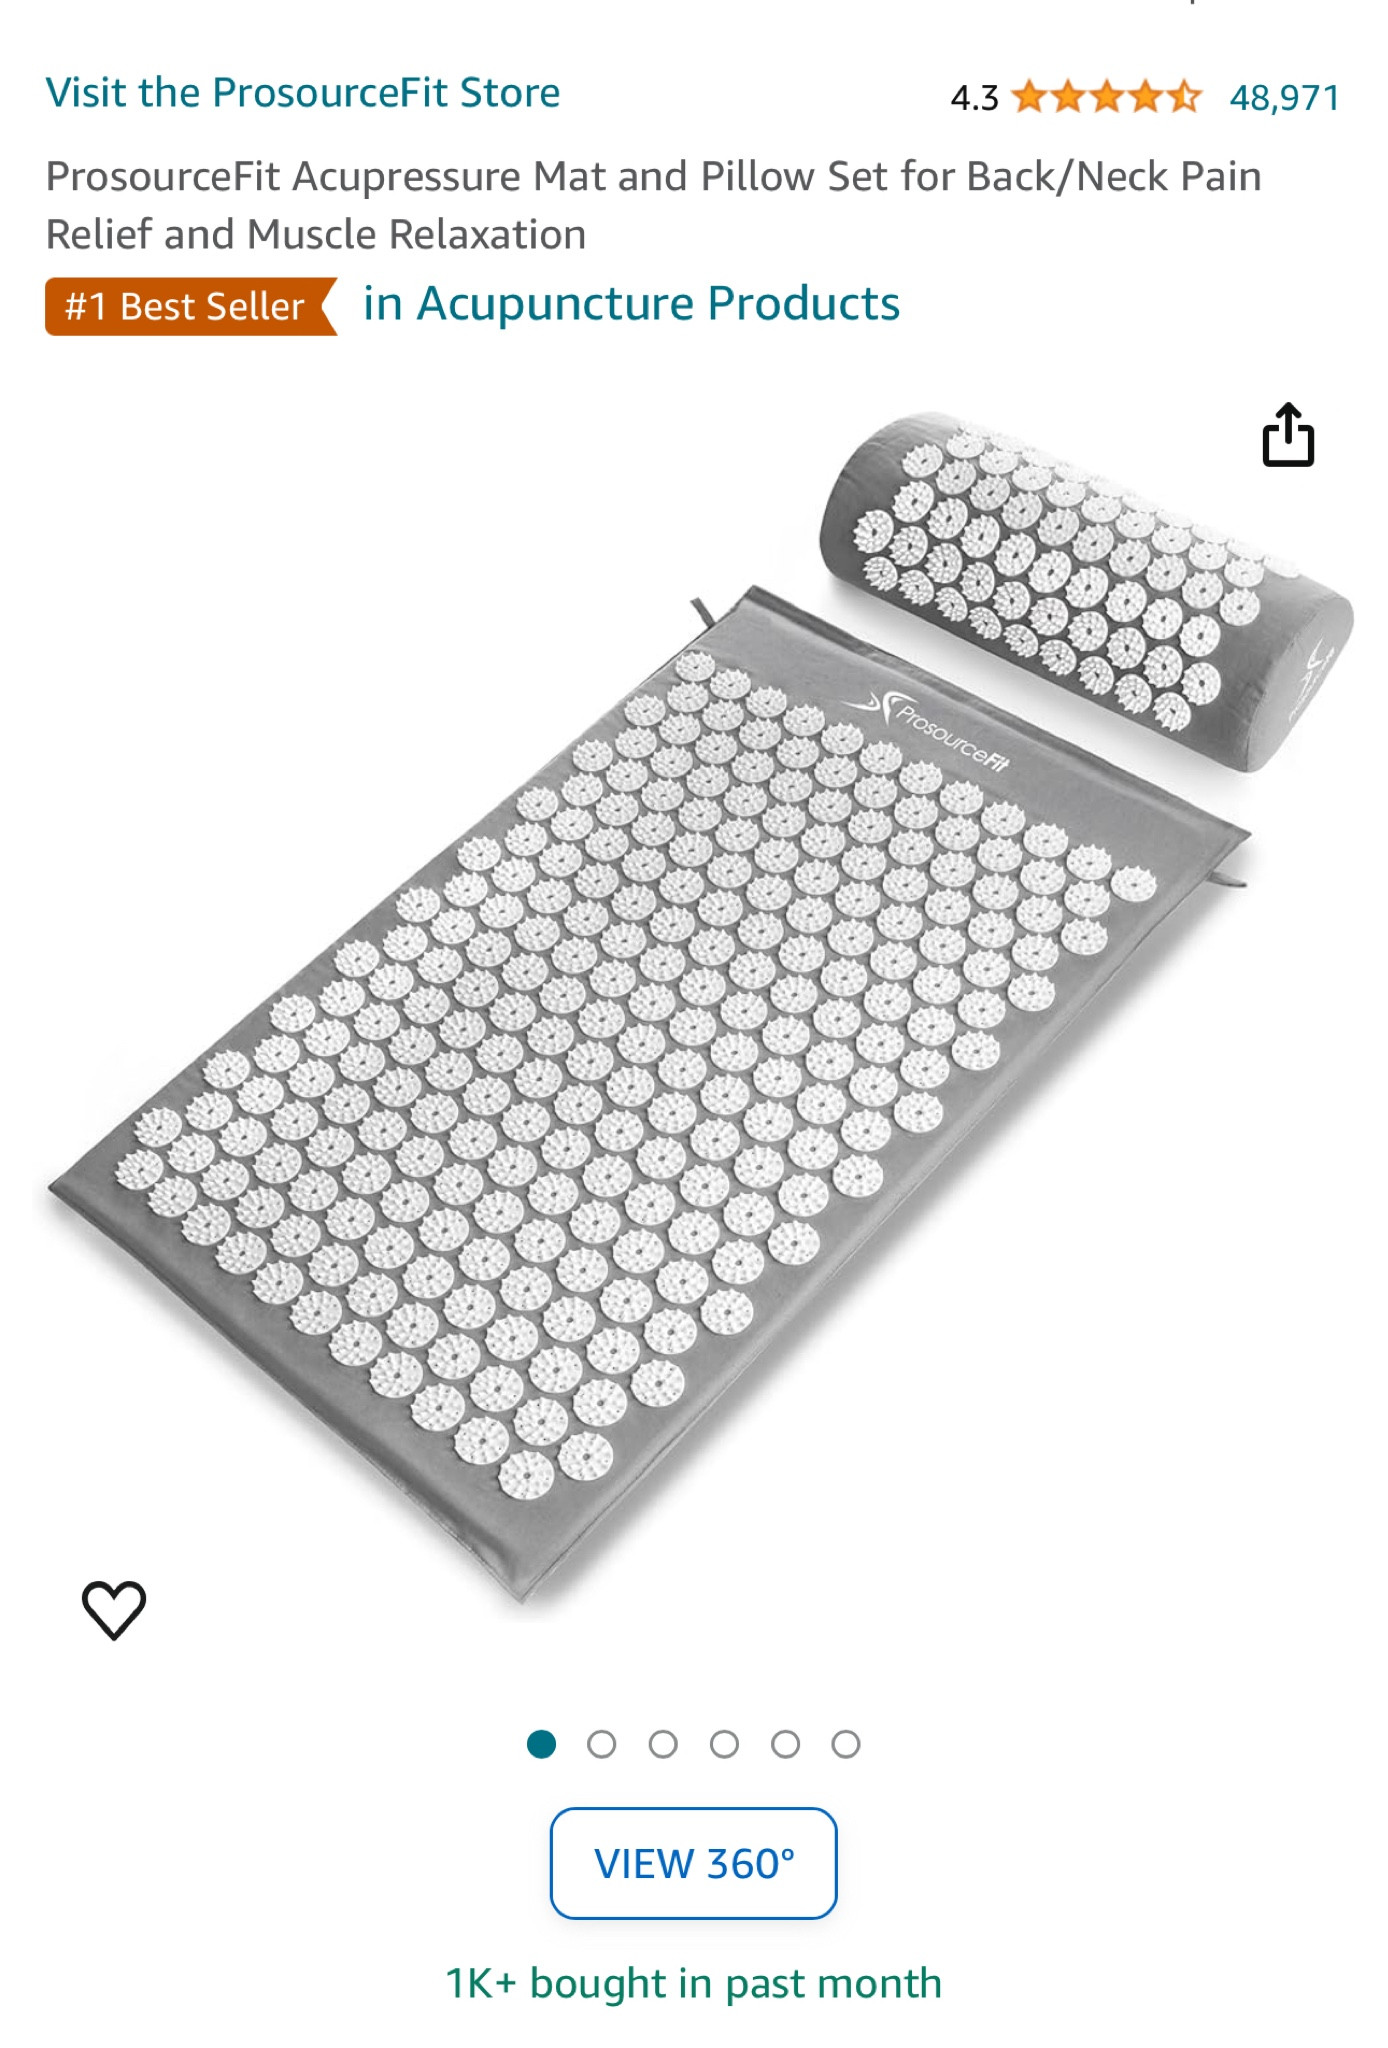Screen dimensions: 1388x2048
Task: Add item to wishlist with heart icon
Action: coord(114,1609)
